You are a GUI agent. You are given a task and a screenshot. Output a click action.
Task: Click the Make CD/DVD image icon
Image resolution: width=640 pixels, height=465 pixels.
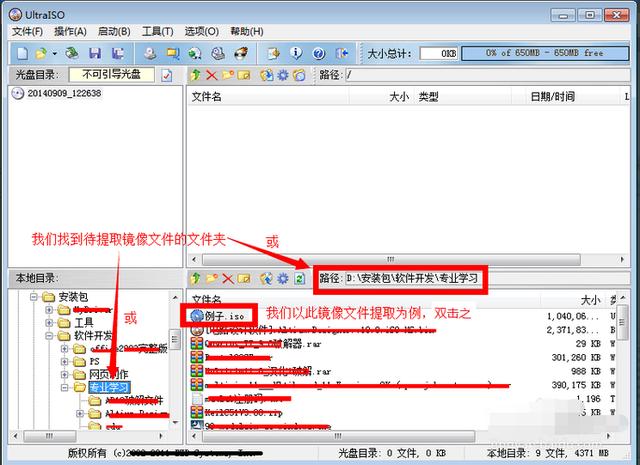coord(150,53)
